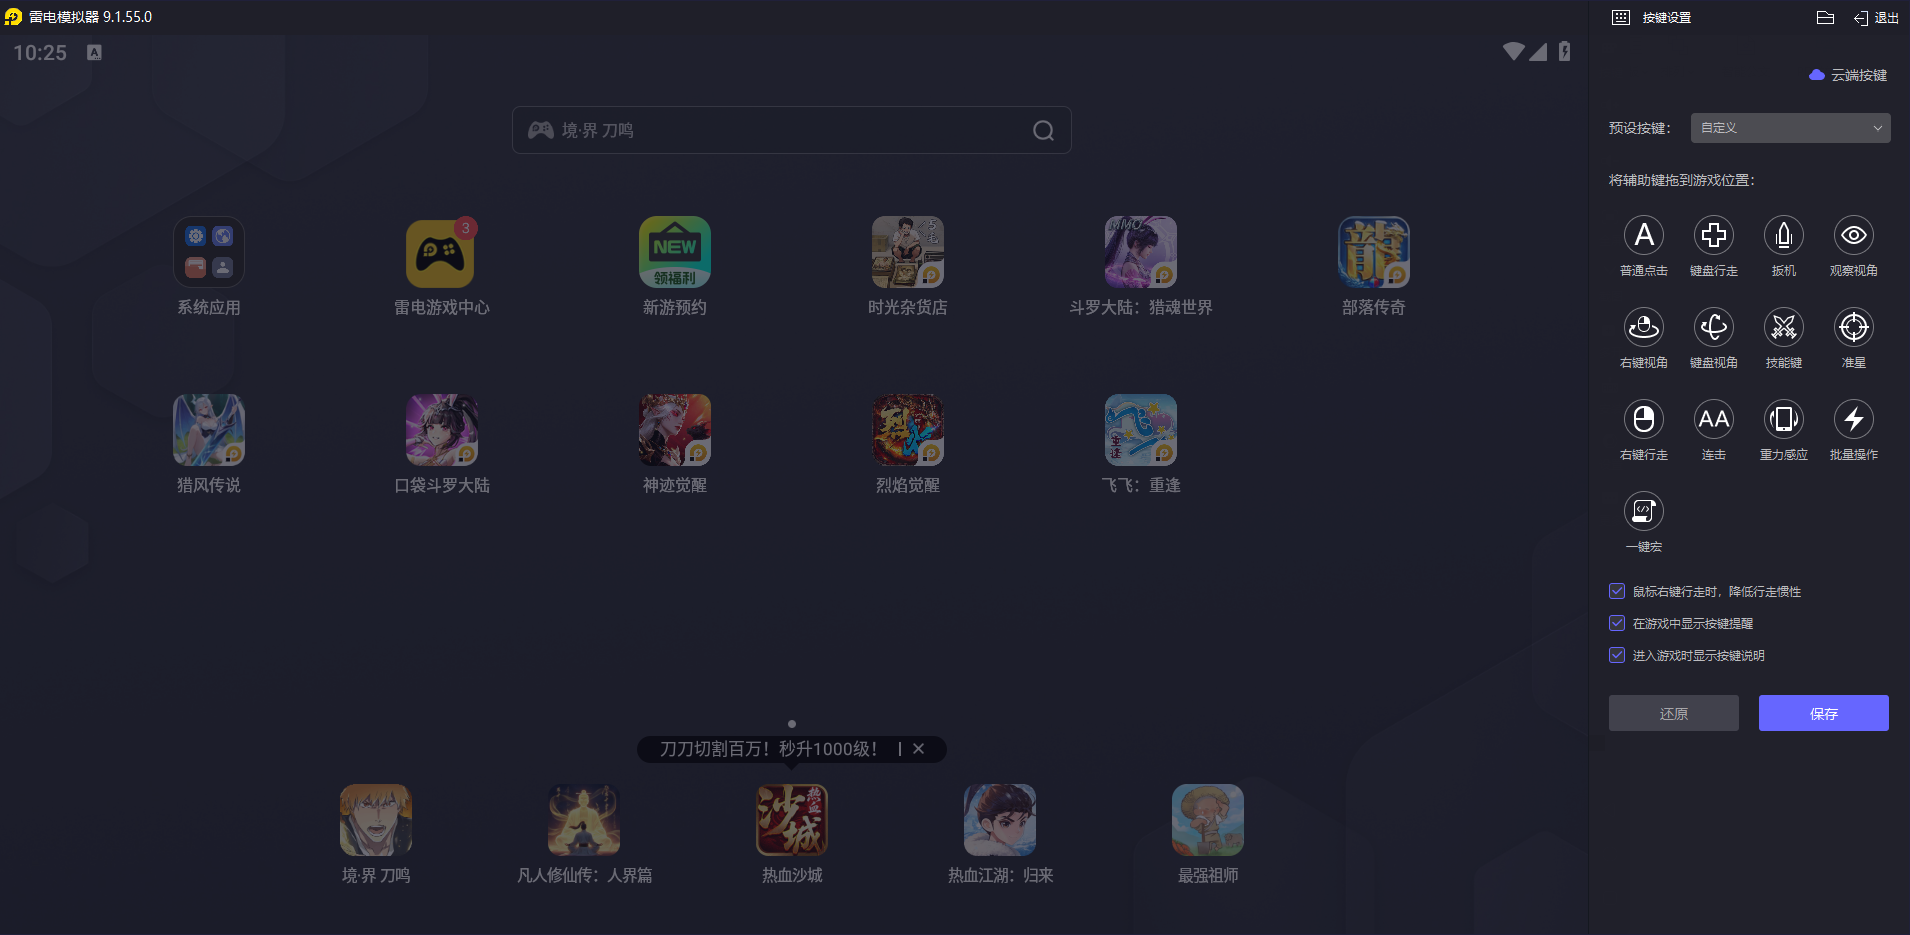Click the 还原 restore button
This screenshot has height=935, width=1910.
coord(1673,712)
